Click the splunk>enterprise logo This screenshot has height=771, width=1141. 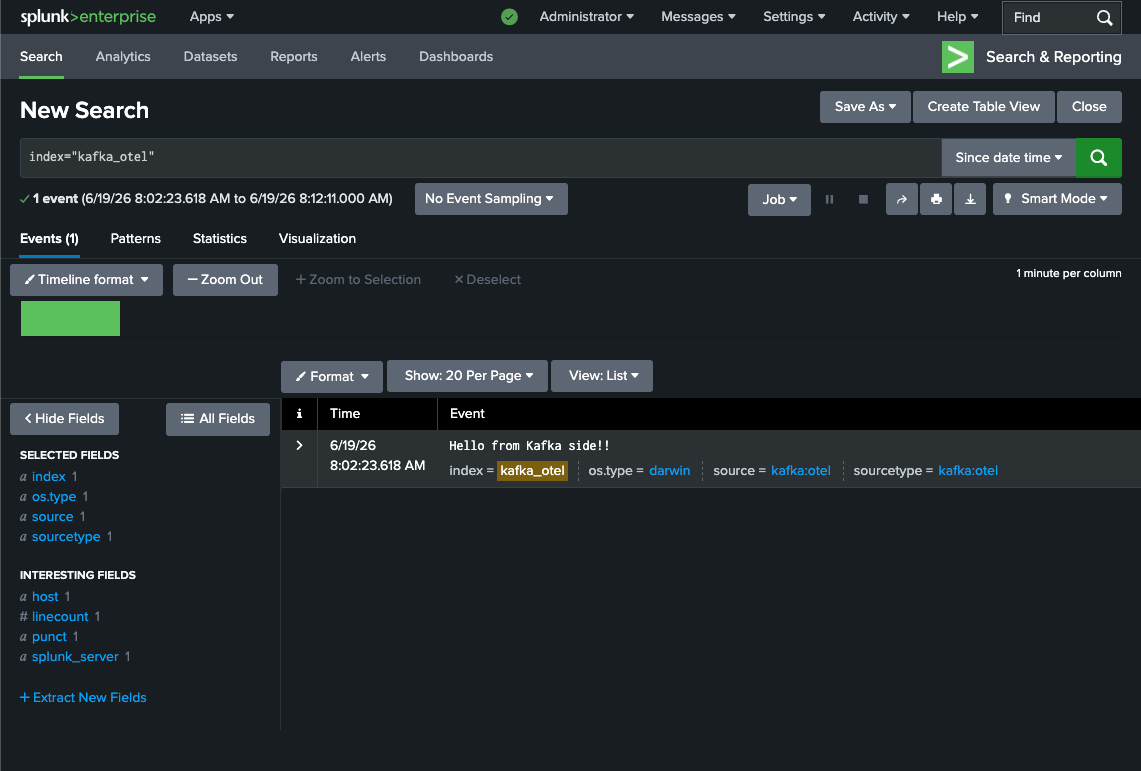pos(88,17)
